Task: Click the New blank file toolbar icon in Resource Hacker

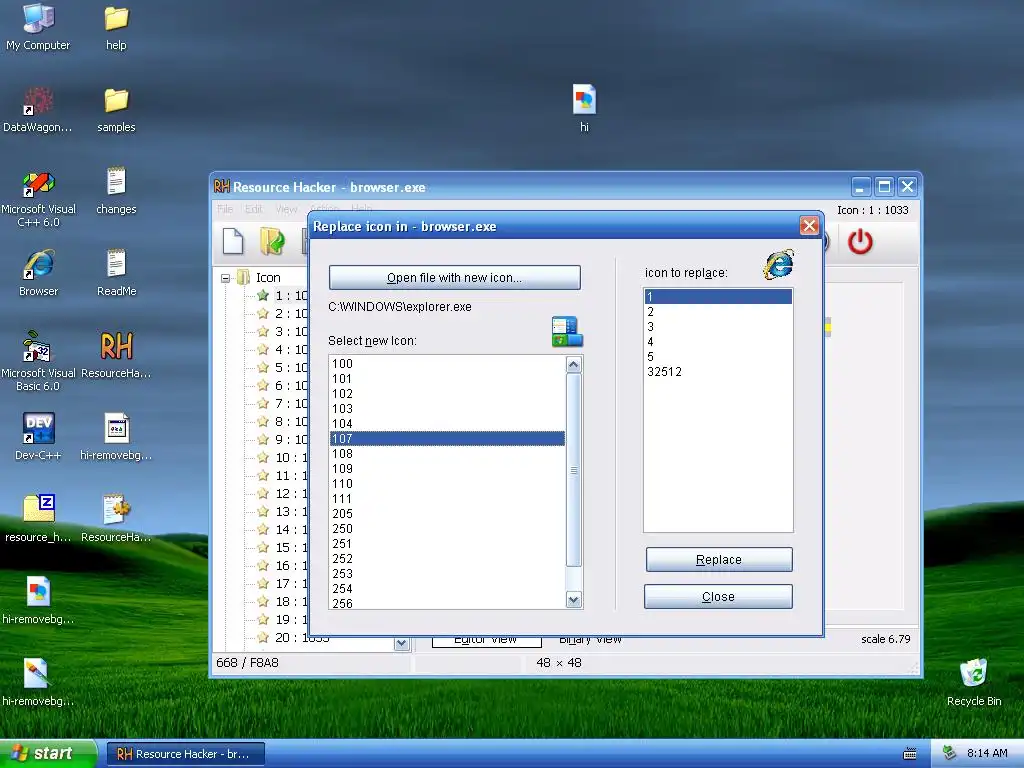Action: pos(233,242)
